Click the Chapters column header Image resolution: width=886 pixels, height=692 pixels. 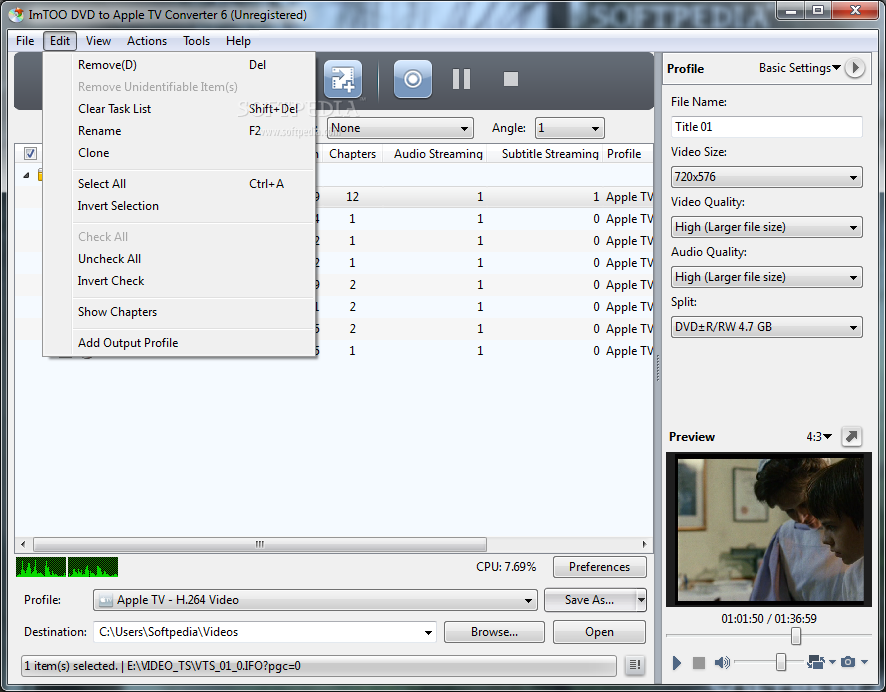tap(352, 154)
